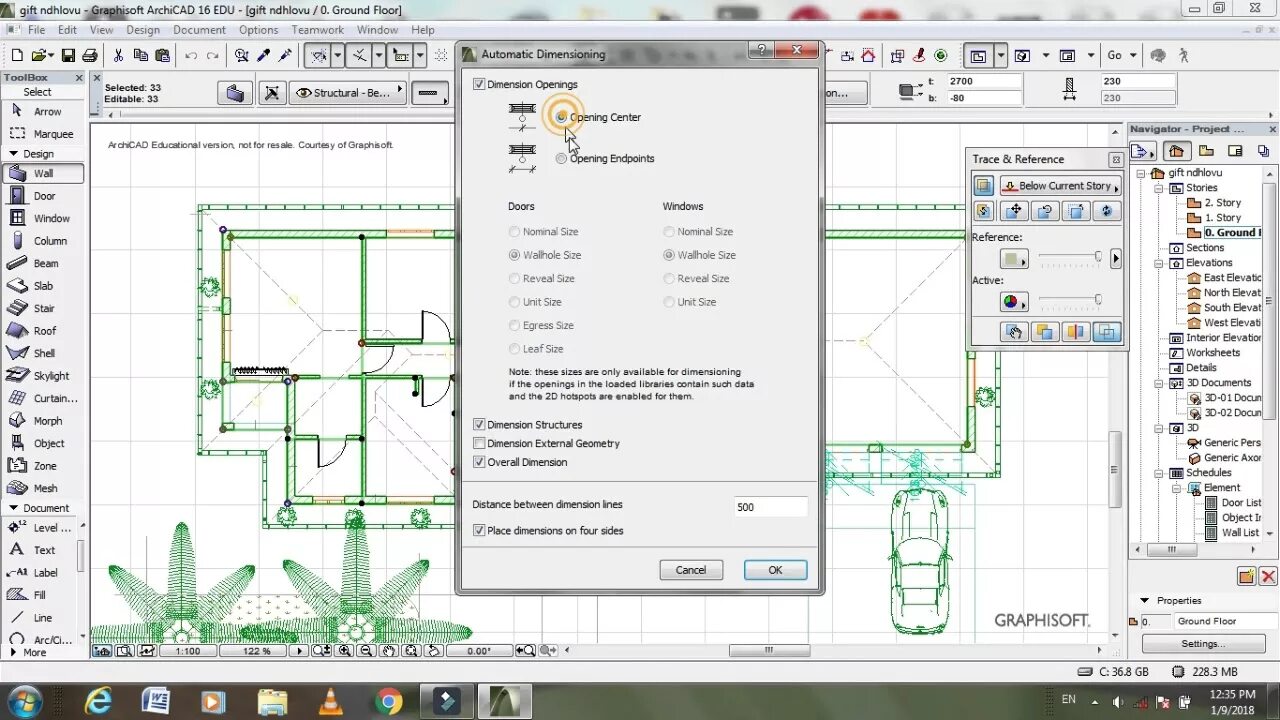
Task: Select the Window tool in ToolBox
Action: pyautogui.click(x=43, y=218)
